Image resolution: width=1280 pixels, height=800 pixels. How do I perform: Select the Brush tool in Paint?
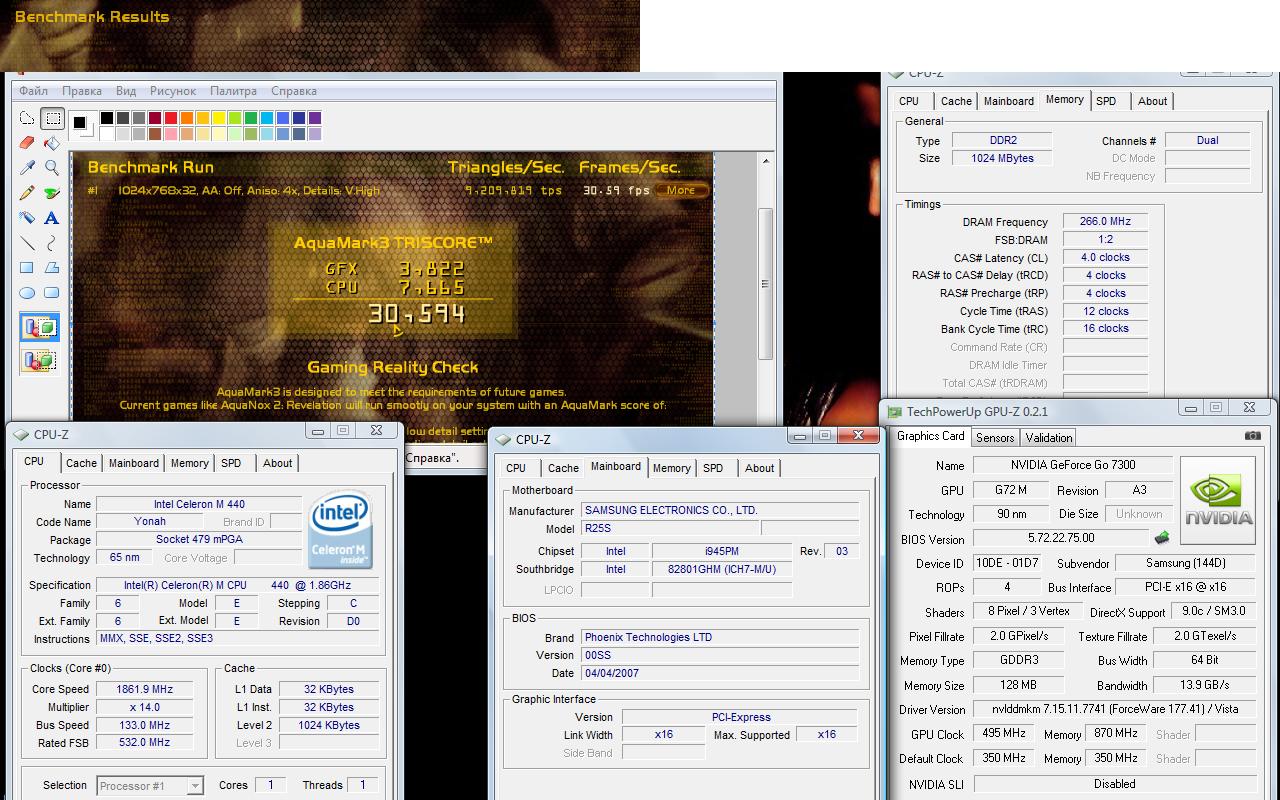[52, 193]
